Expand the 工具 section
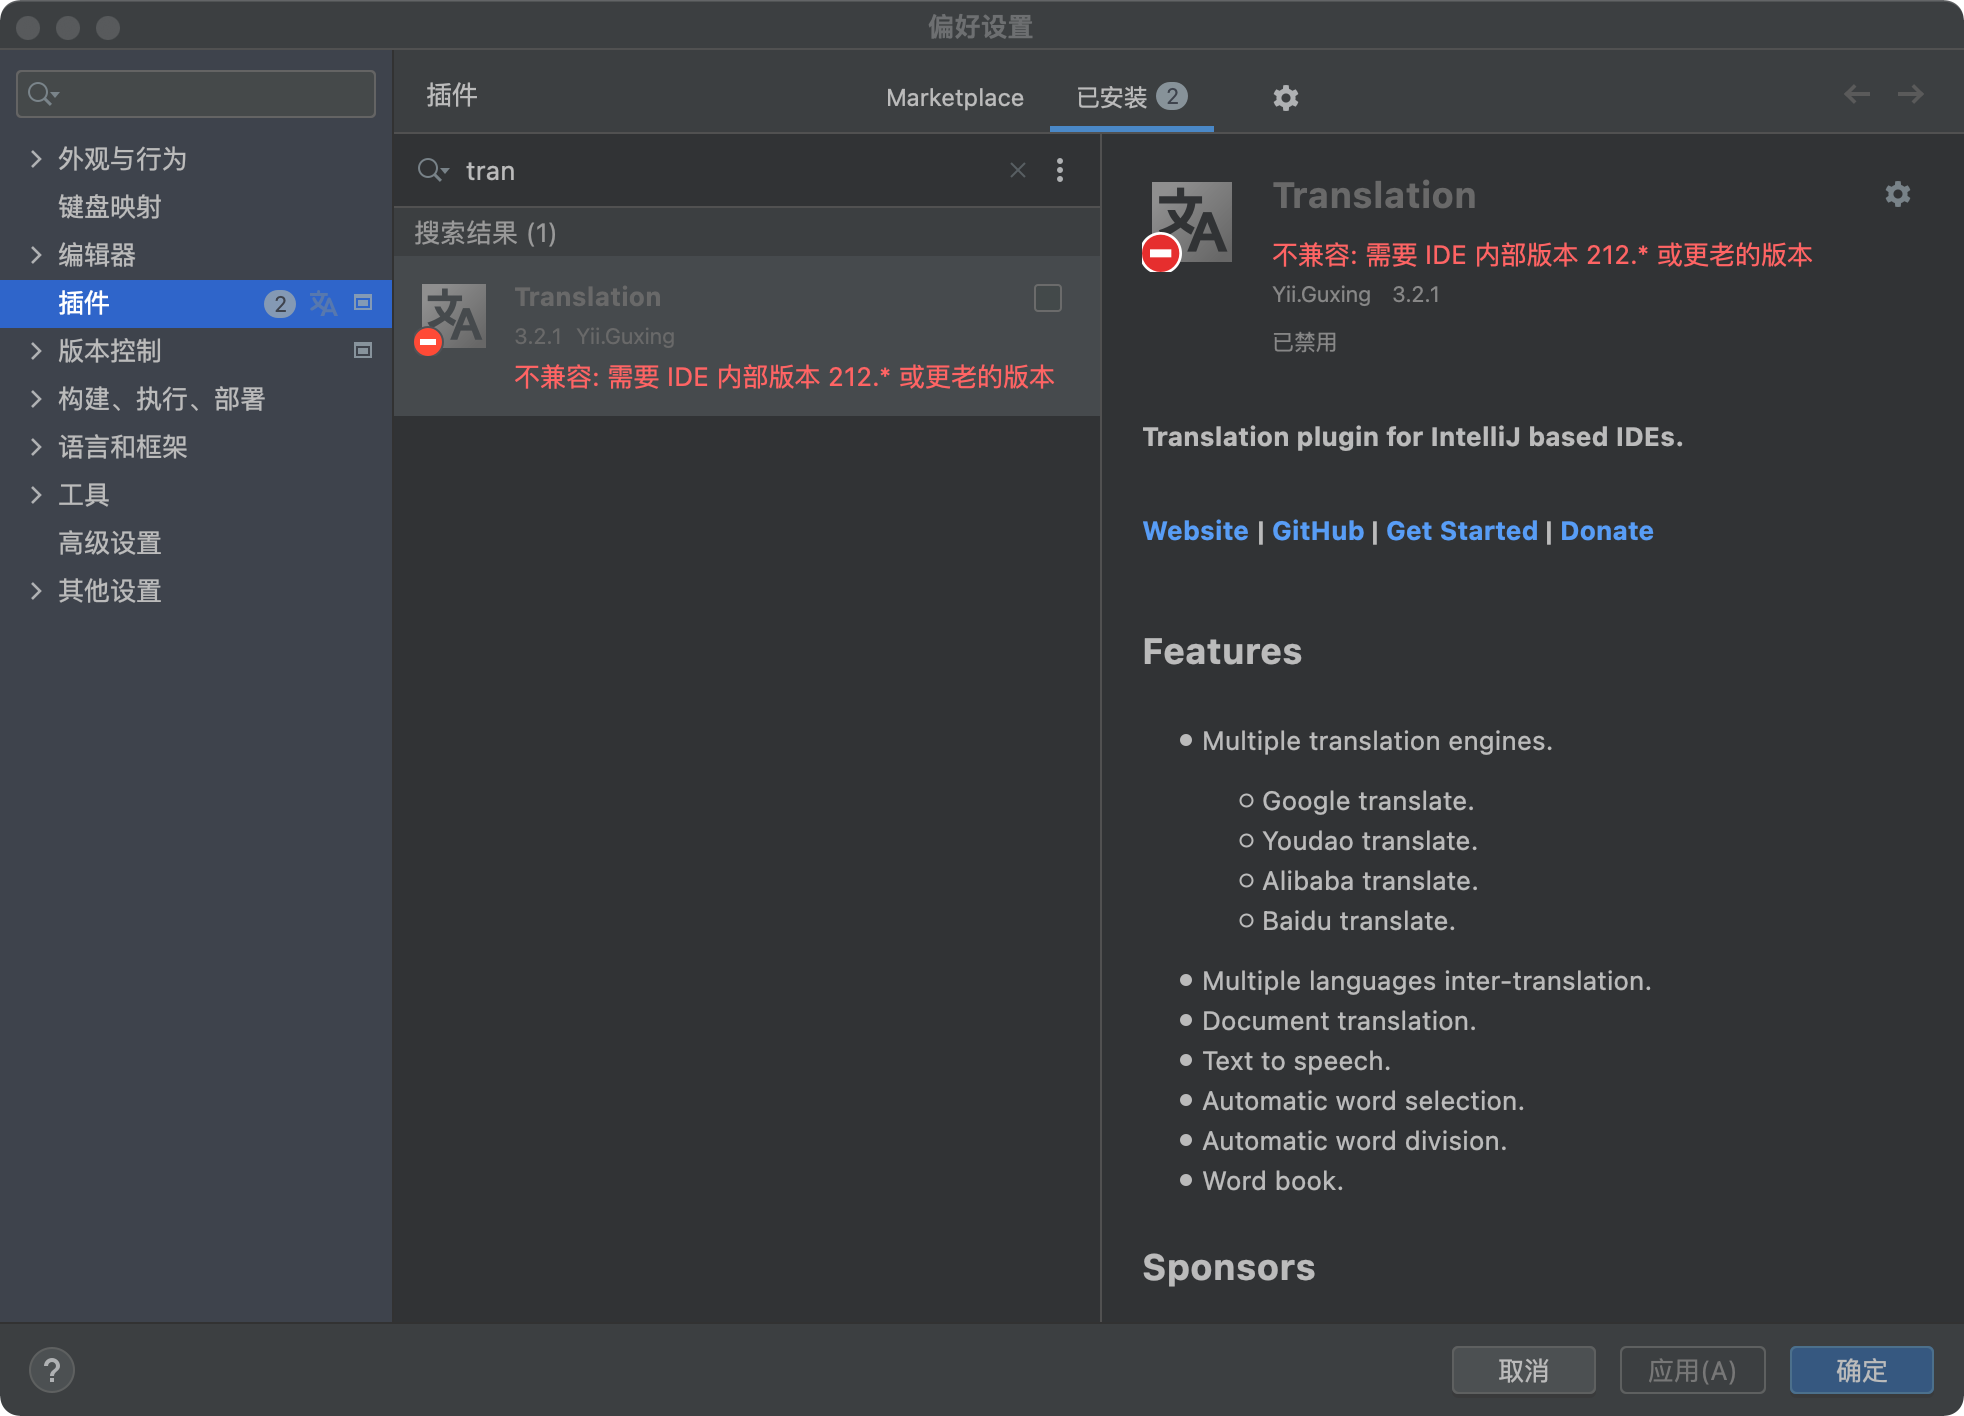Screen dimensions: 1964x1416 36,494
